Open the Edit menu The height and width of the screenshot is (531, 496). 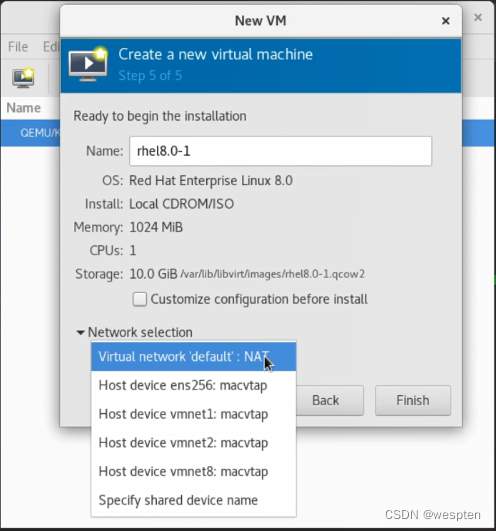pyautogui.click(x=51, y=47)
